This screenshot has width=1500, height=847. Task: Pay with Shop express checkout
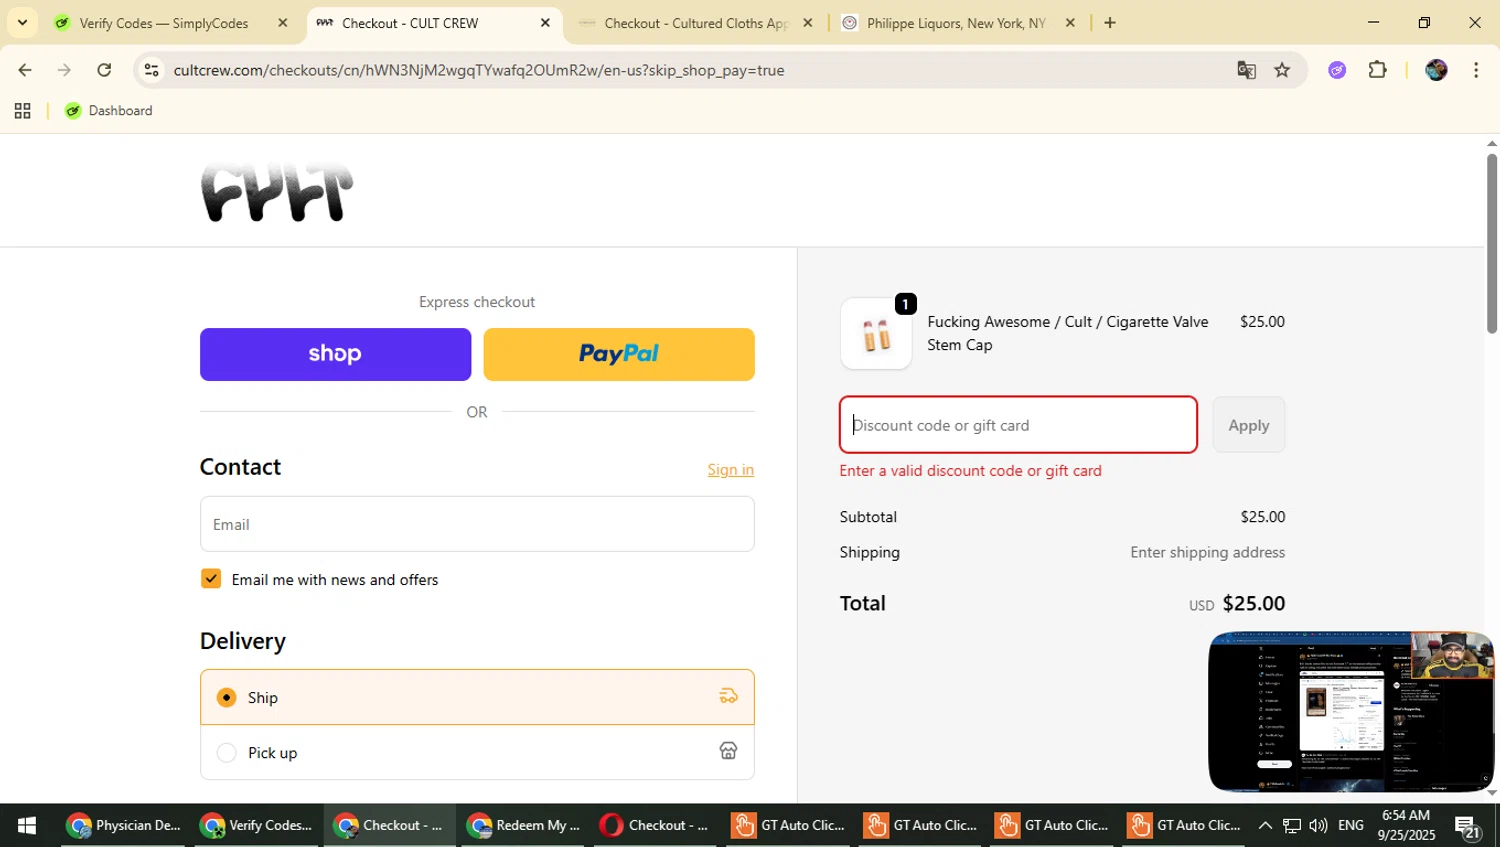click(x=335, y=354)
